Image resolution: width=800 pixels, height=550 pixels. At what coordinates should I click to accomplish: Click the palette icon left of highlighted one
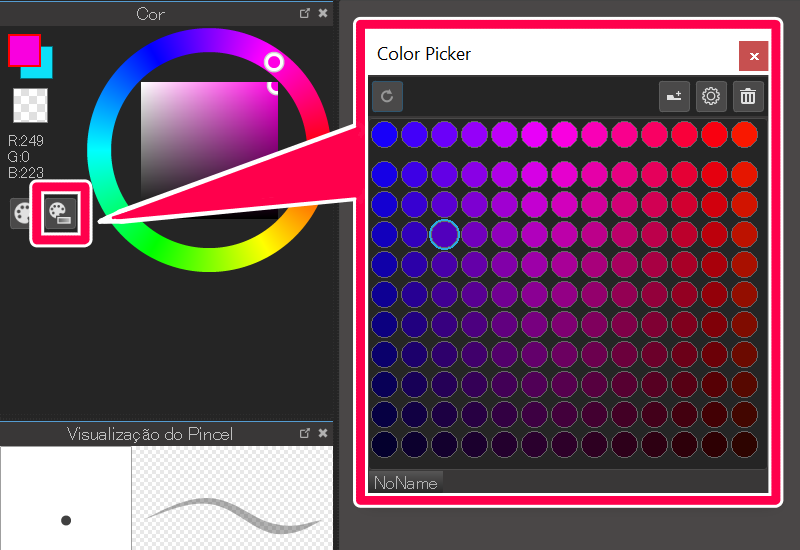click(21, 213)
